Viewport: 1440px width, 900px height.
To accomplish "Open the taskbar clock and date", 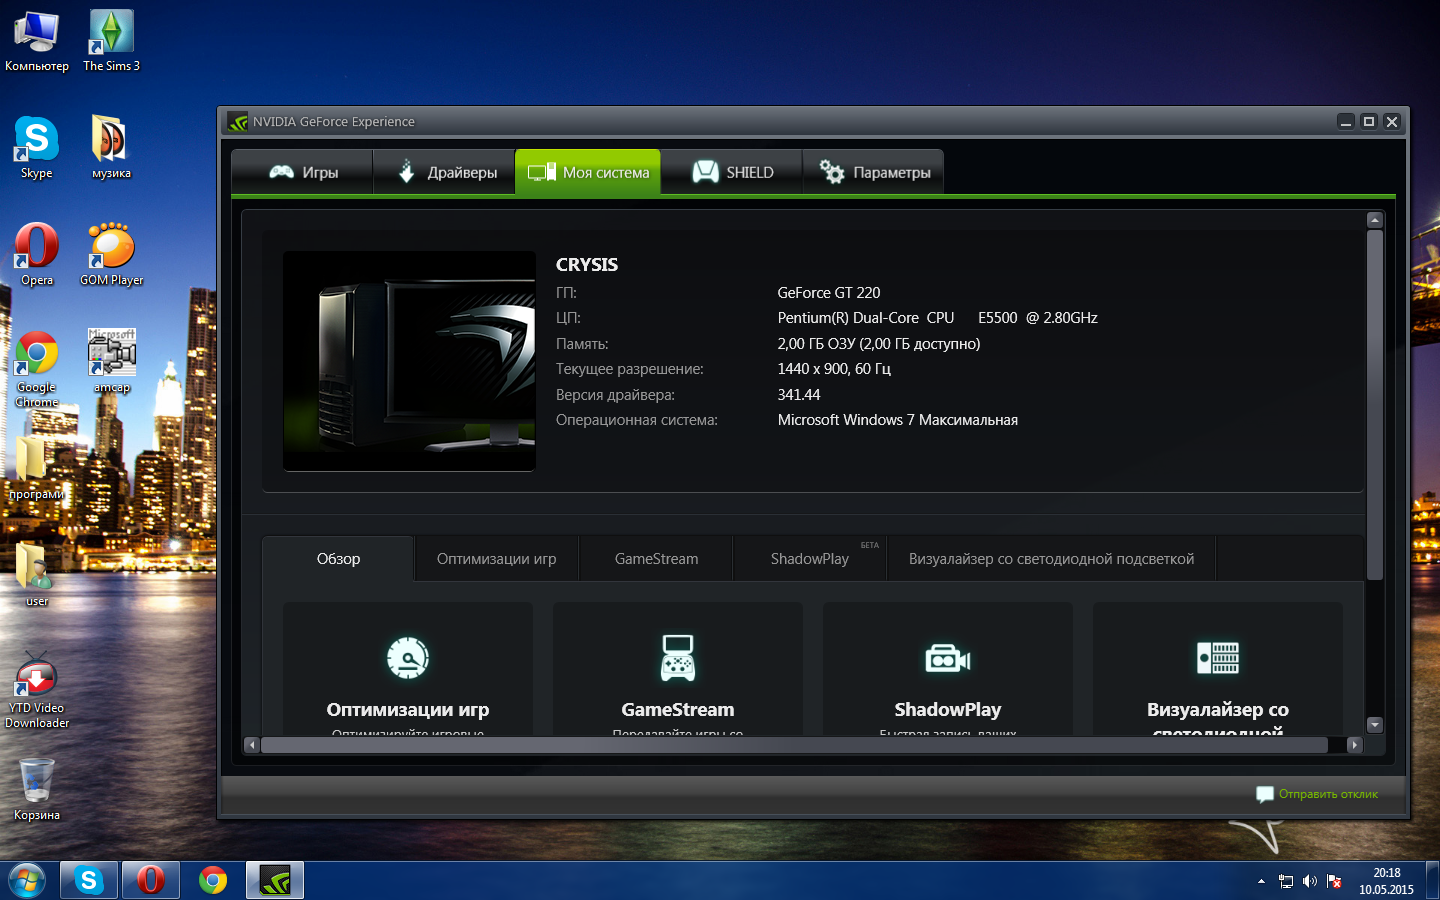I will (1386, 881).
